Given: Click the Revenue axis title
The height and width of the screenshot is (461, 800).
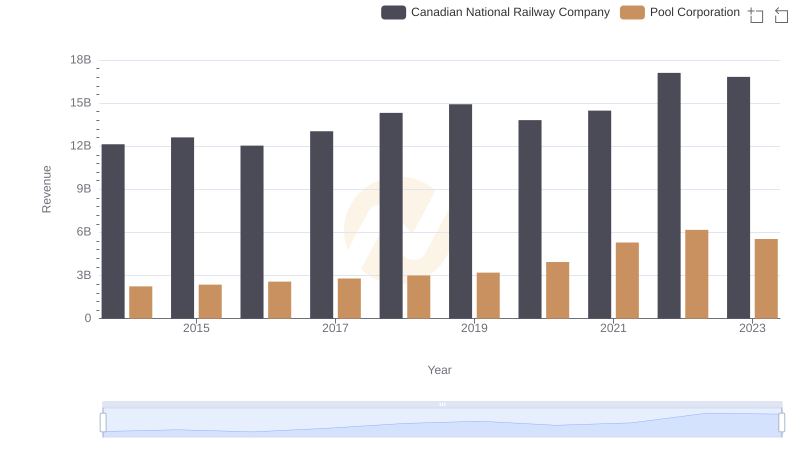Looking at the screenshot, I should (46, 189).
